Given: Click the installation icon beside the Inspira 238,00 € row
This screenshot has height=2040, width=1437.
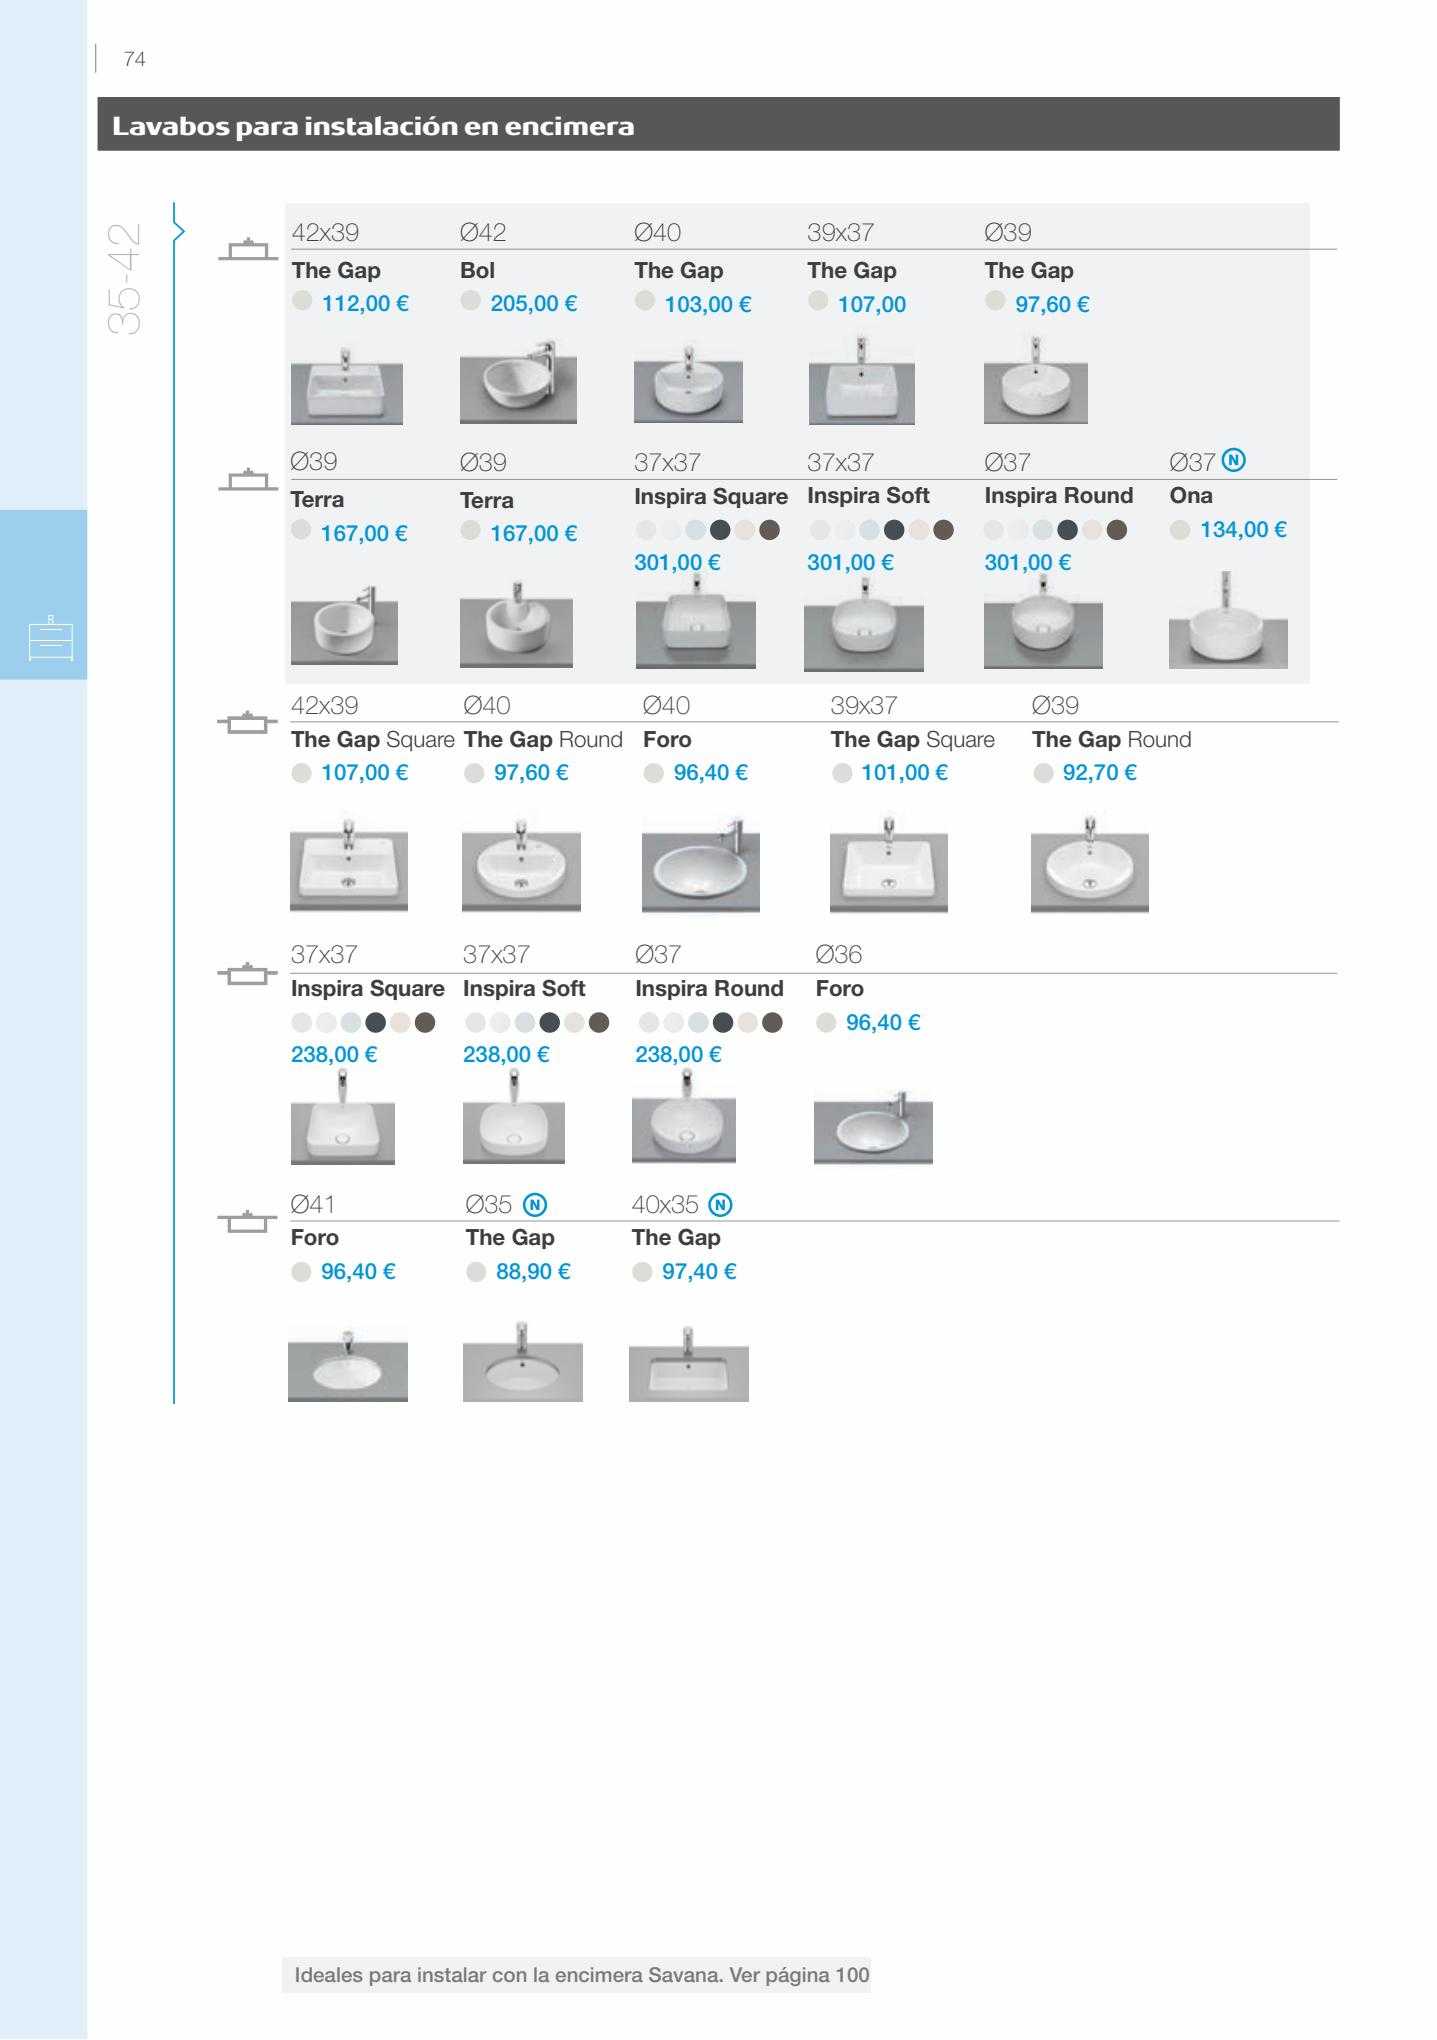Looking at the screenshot, I should tap(247, 973).
